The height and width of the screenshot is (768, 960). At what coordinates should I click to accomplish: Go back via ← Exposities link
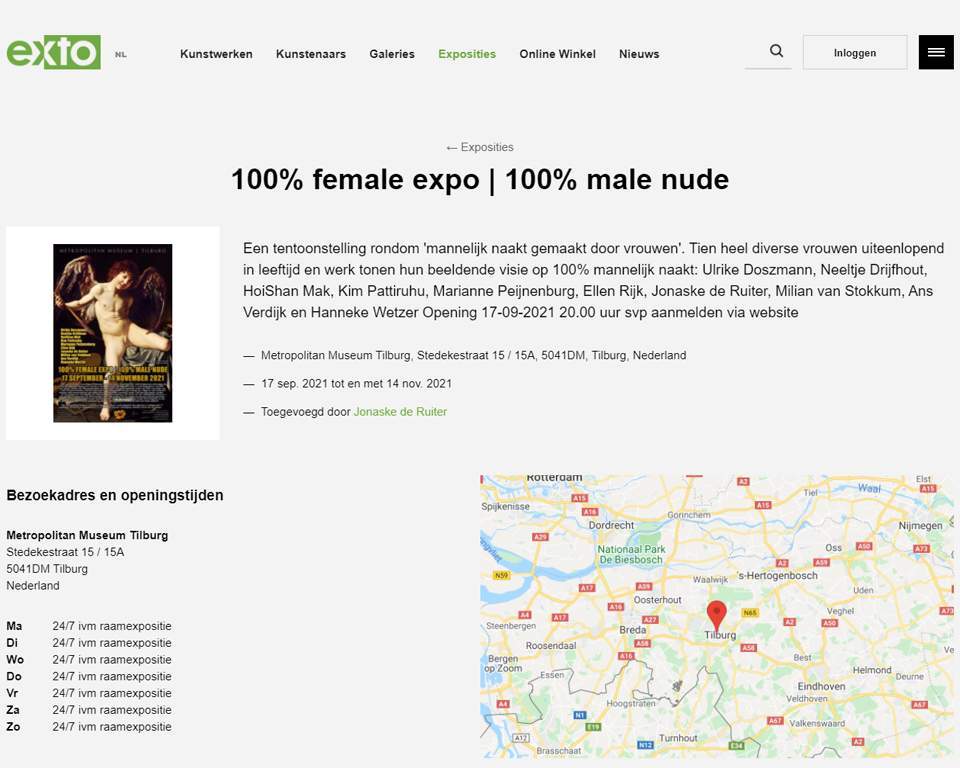(x=480, y=147)
